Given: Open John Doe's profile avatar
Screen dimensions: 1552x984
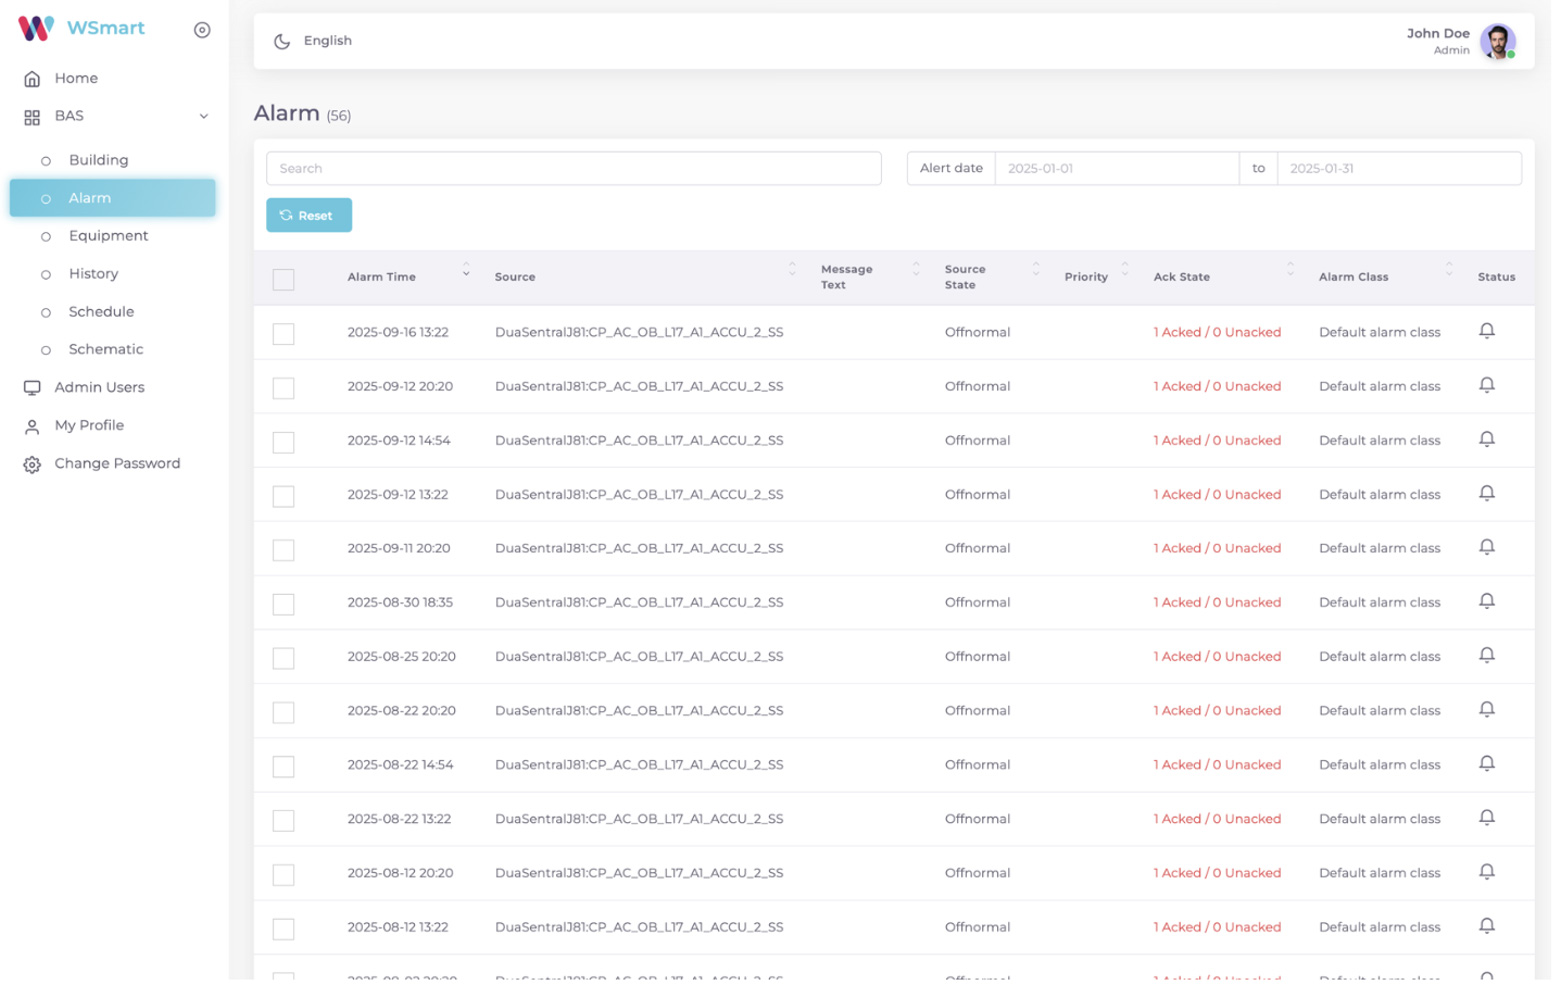Looking at the screenshot, I should [1497, 41].
